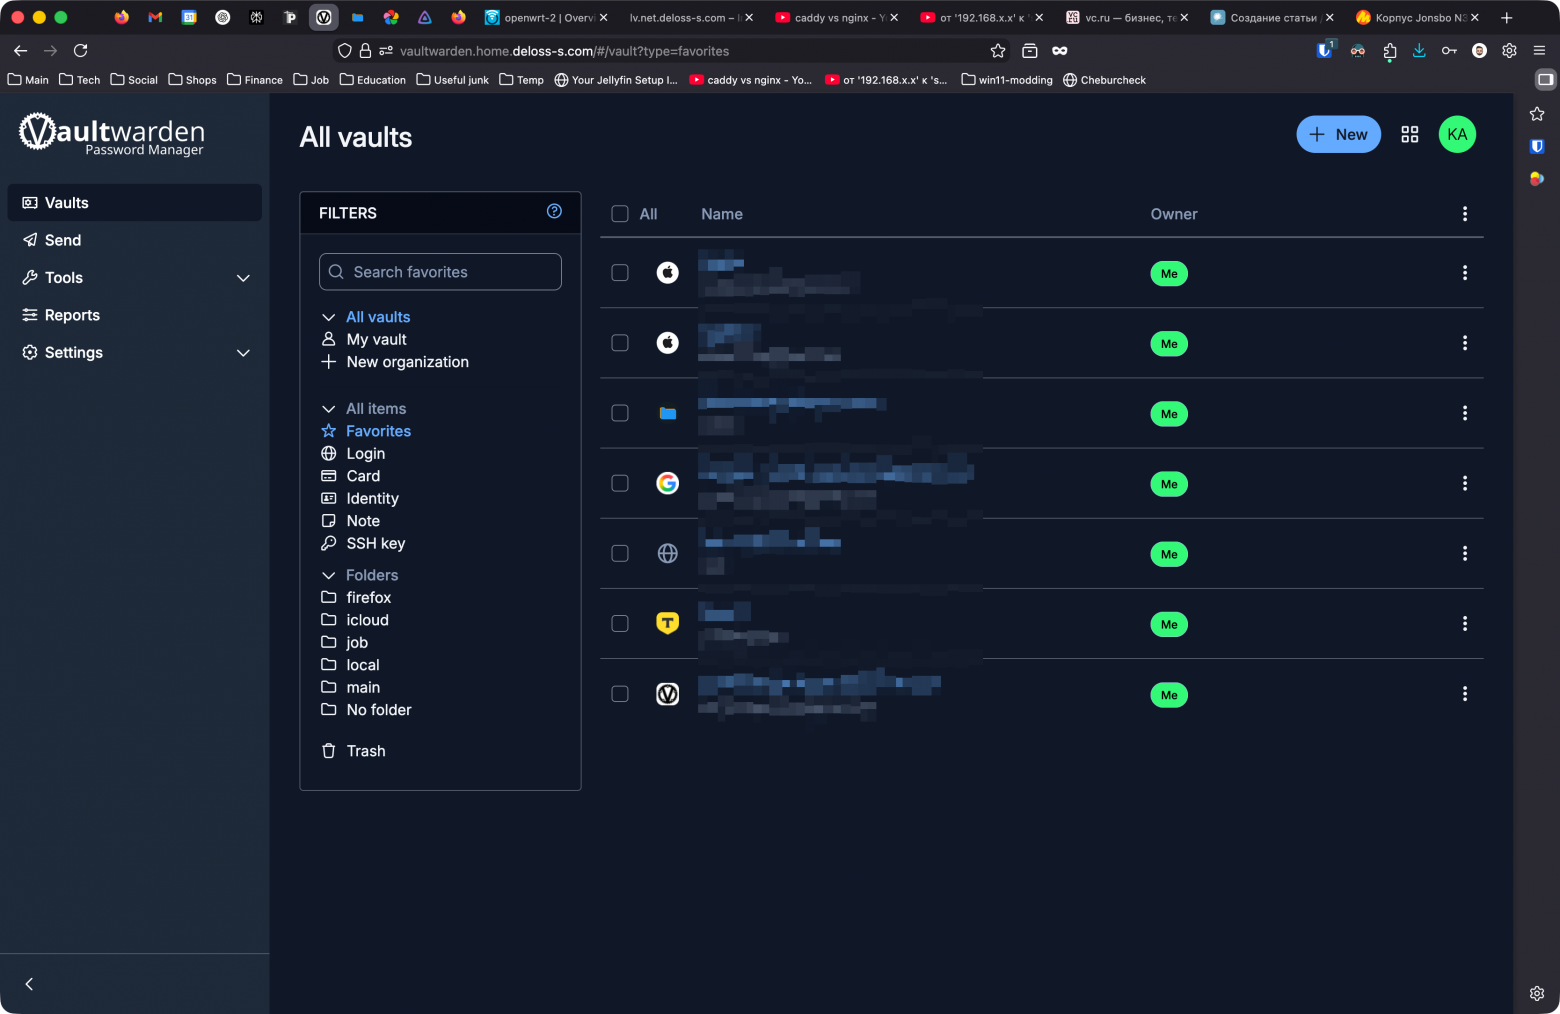
Task: Toggle the All items select checkbox
Action: (x=620, y=214)
